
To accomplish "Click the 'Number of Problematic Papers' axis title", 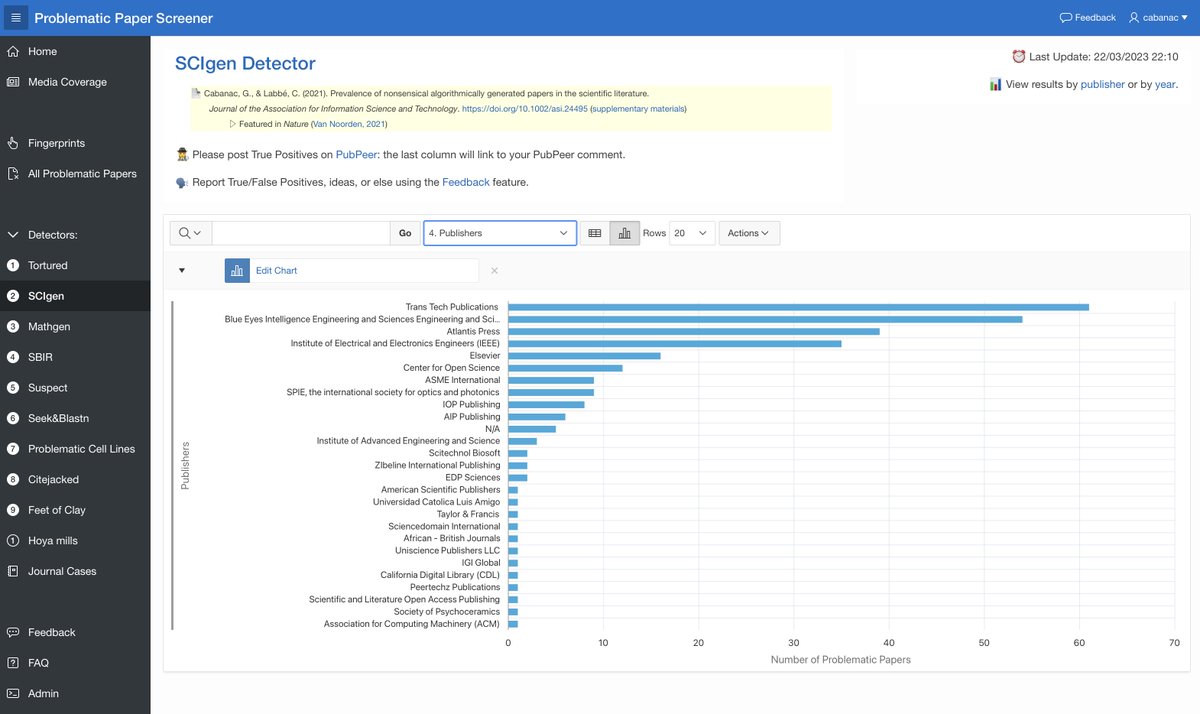I will 841,660.
